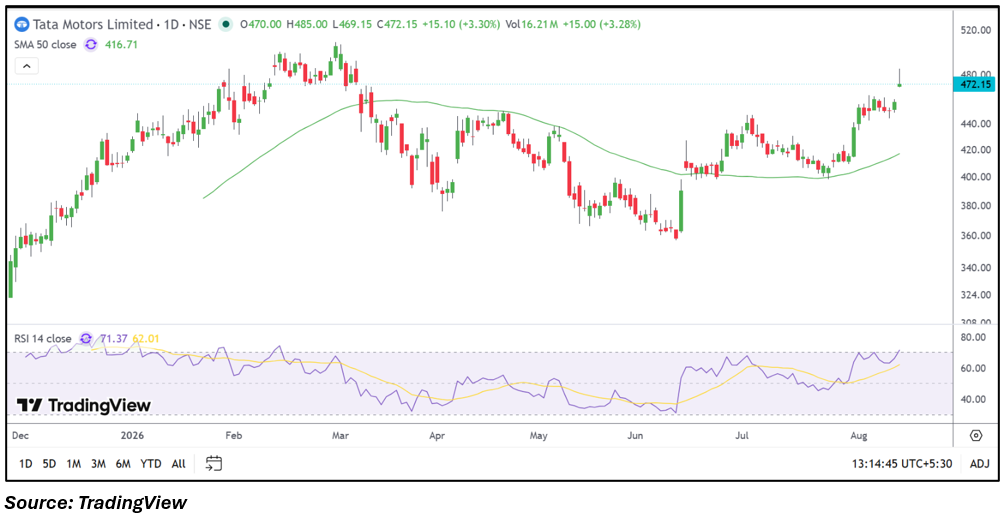The height and width of the screenshot is (516, 1001).
Task: Click the May label on time axis
Action: pos(539,436)
